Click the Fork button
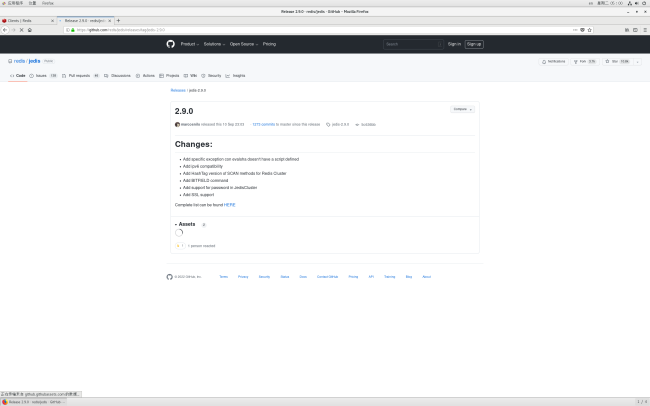This screenshot has width=650, height=406. 585,61
